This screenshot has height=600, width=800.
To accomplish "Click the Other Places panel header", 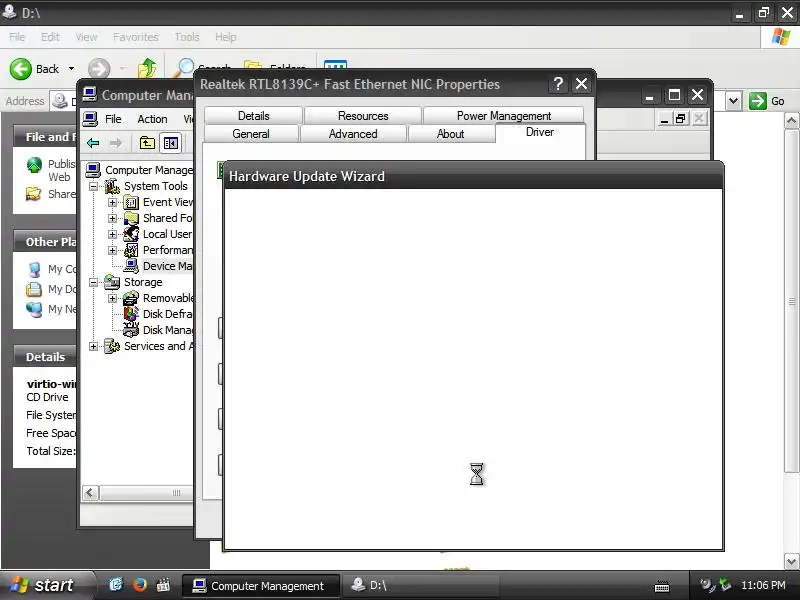I will [45, 241].
